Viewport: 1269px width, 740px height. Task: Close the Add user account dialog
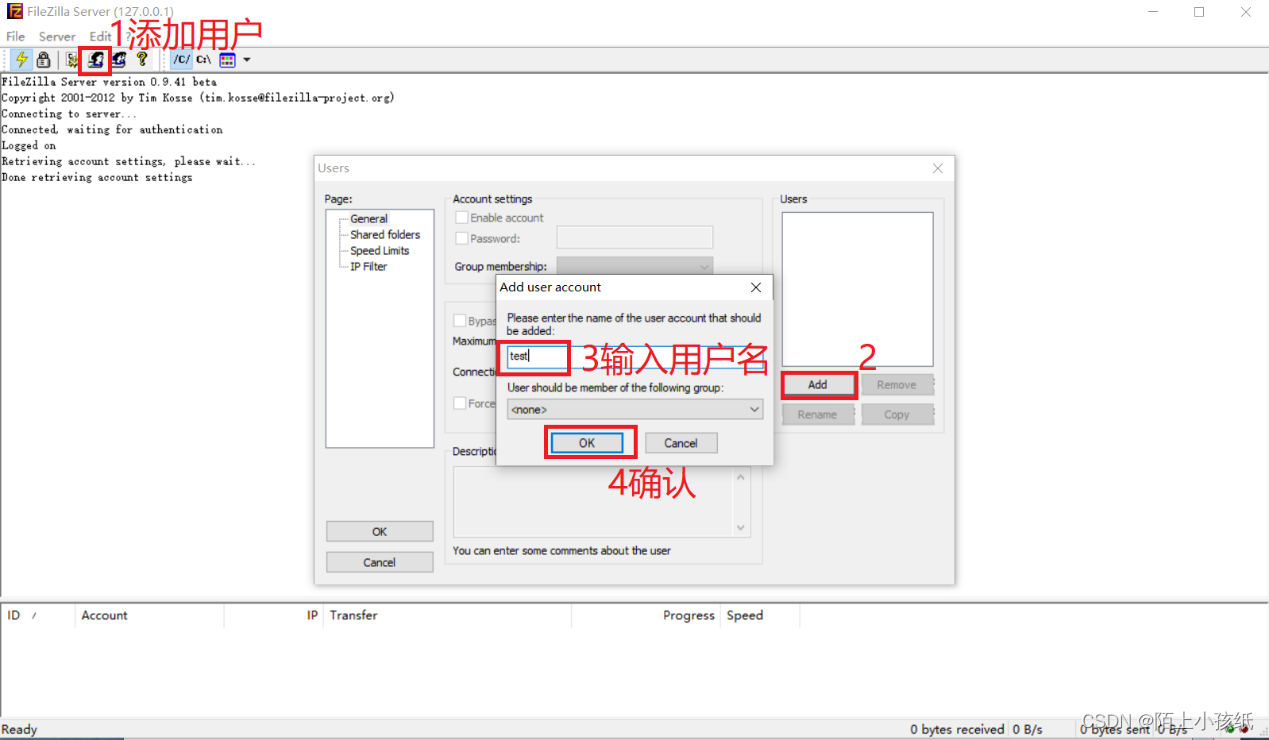[x=756, y=287]
